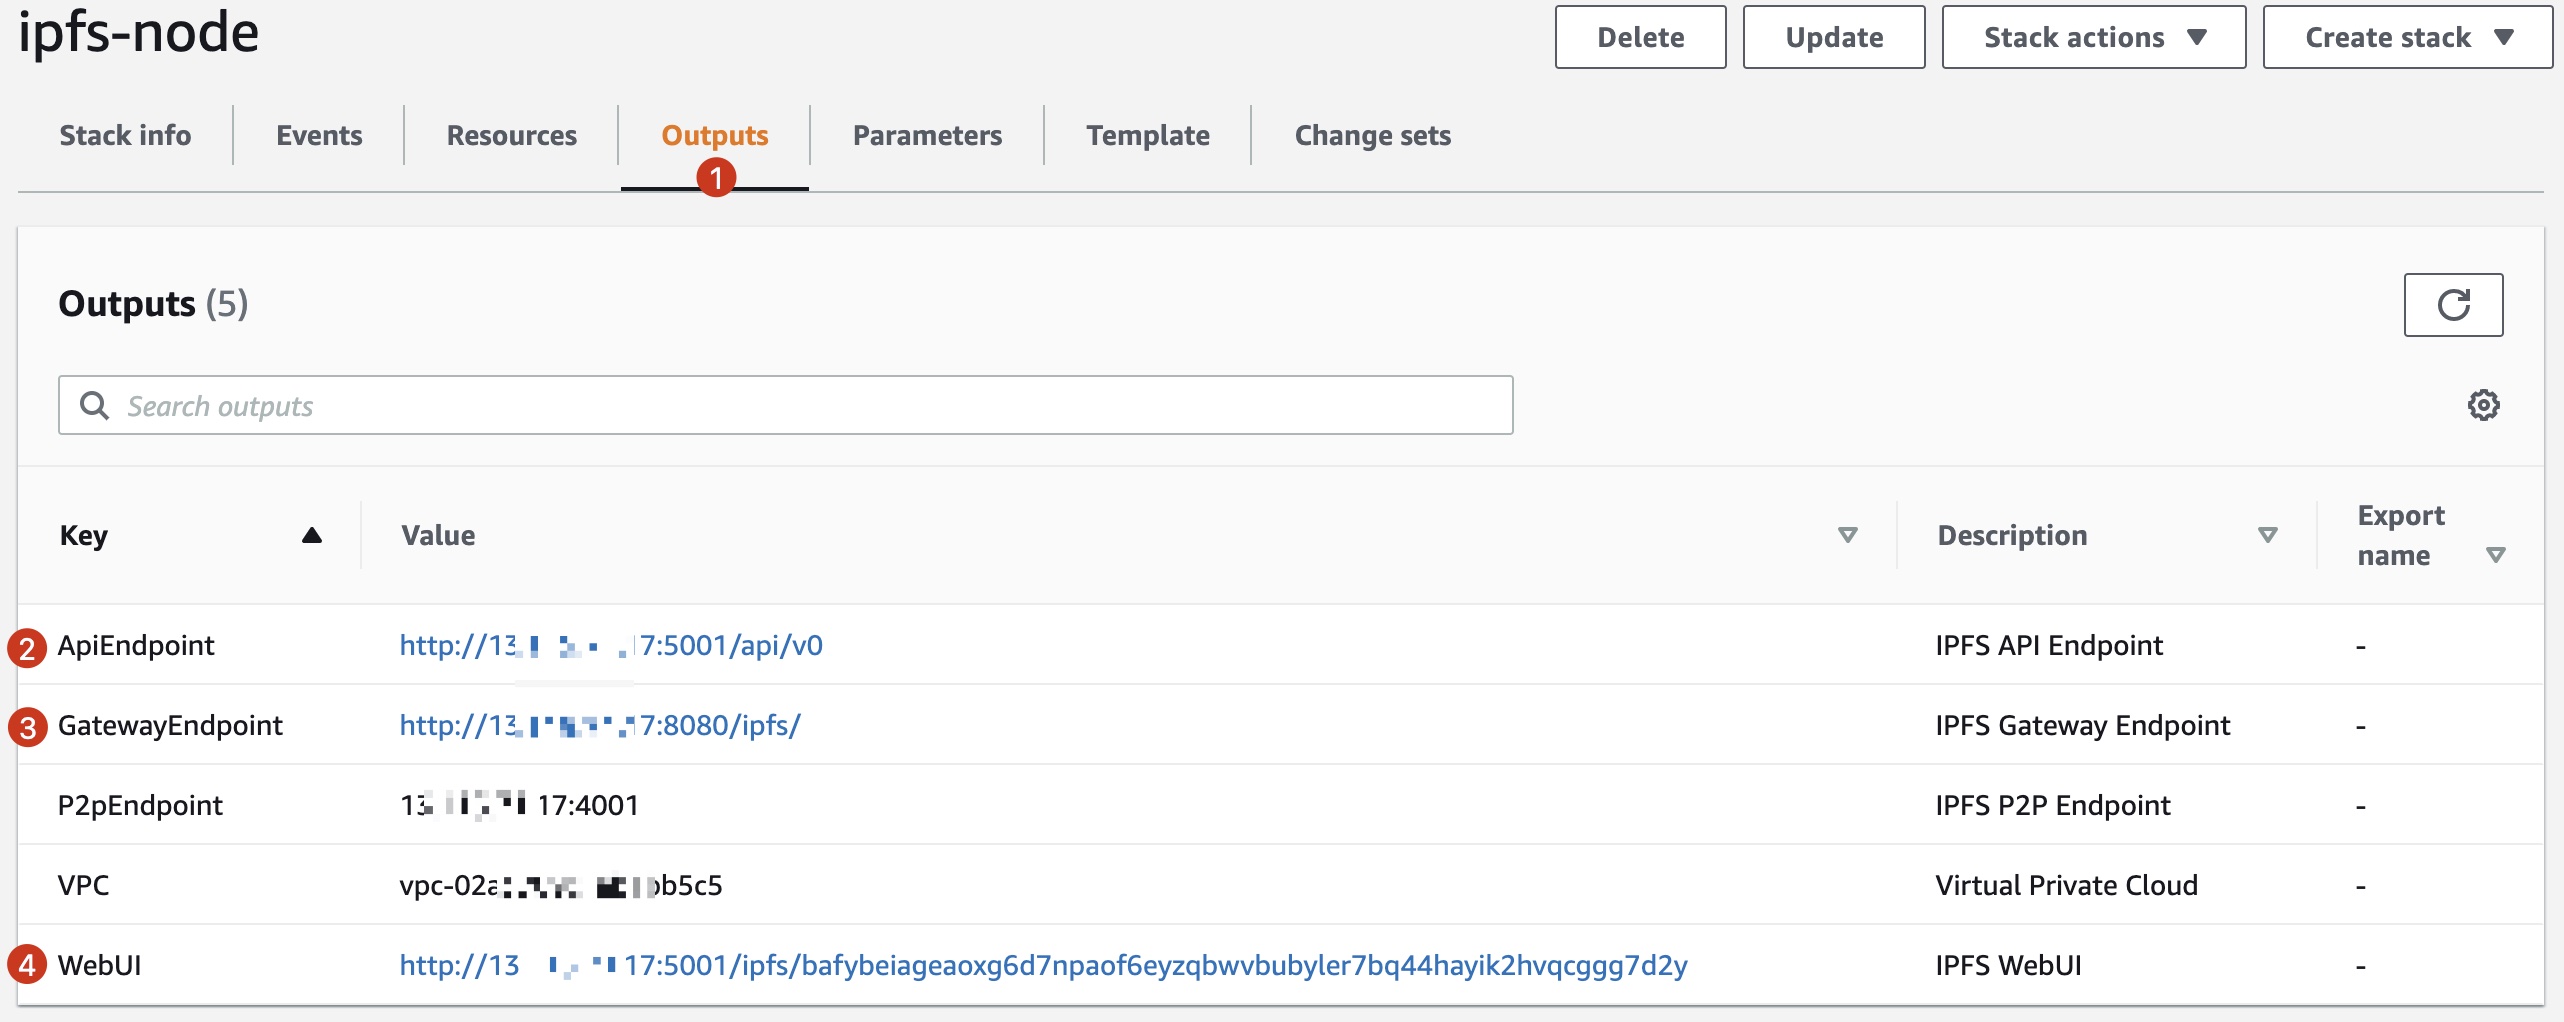
Task: Click the search magnifier icon
Action: click(94, 405)
